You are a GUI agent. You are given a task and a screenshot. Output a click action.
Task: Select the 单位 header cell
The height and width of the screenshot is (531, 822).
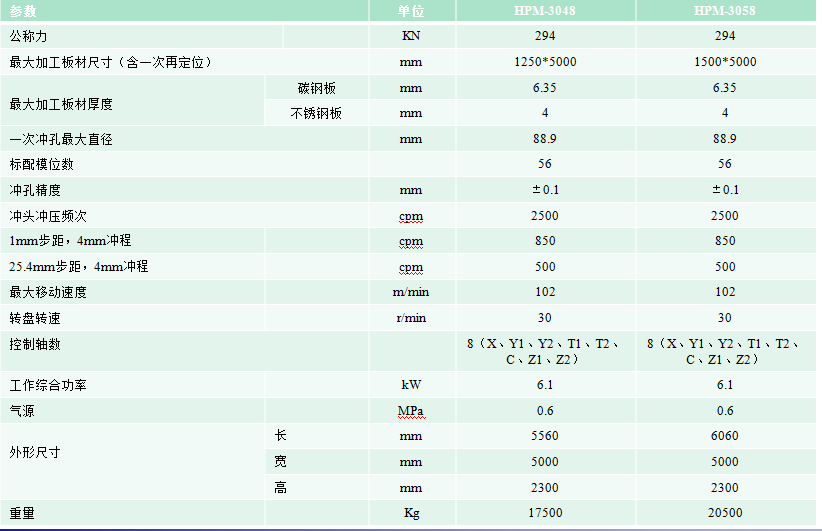[x=410, y=11]
